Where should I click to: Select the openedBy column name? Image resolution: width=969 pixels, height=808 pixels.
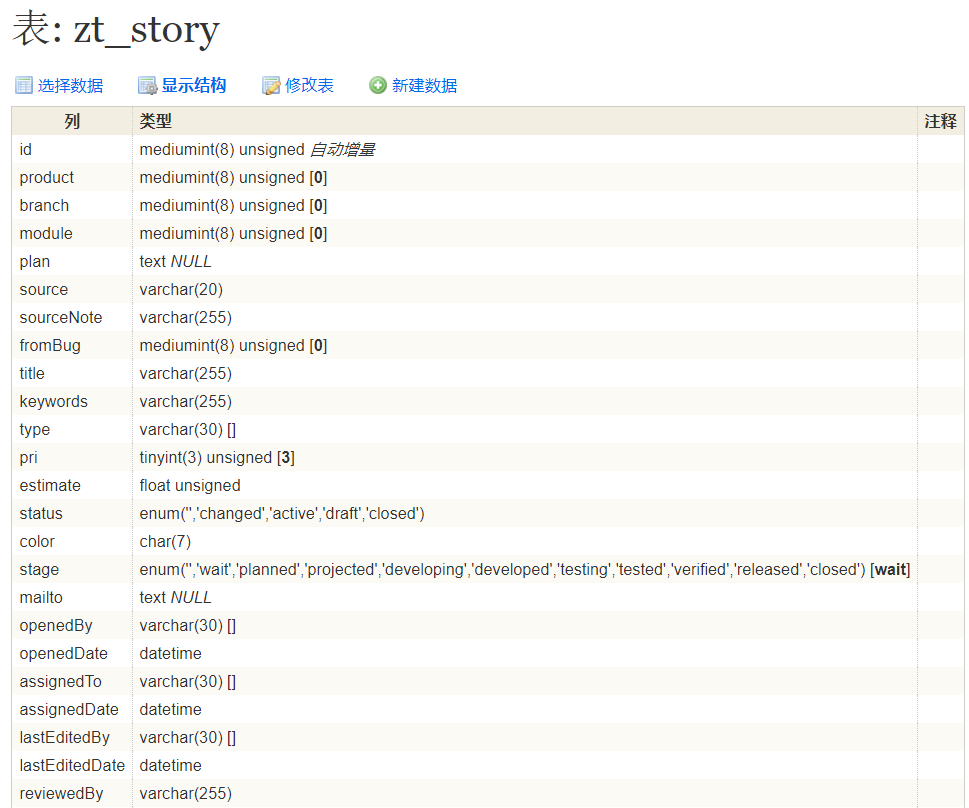[56, 626]
